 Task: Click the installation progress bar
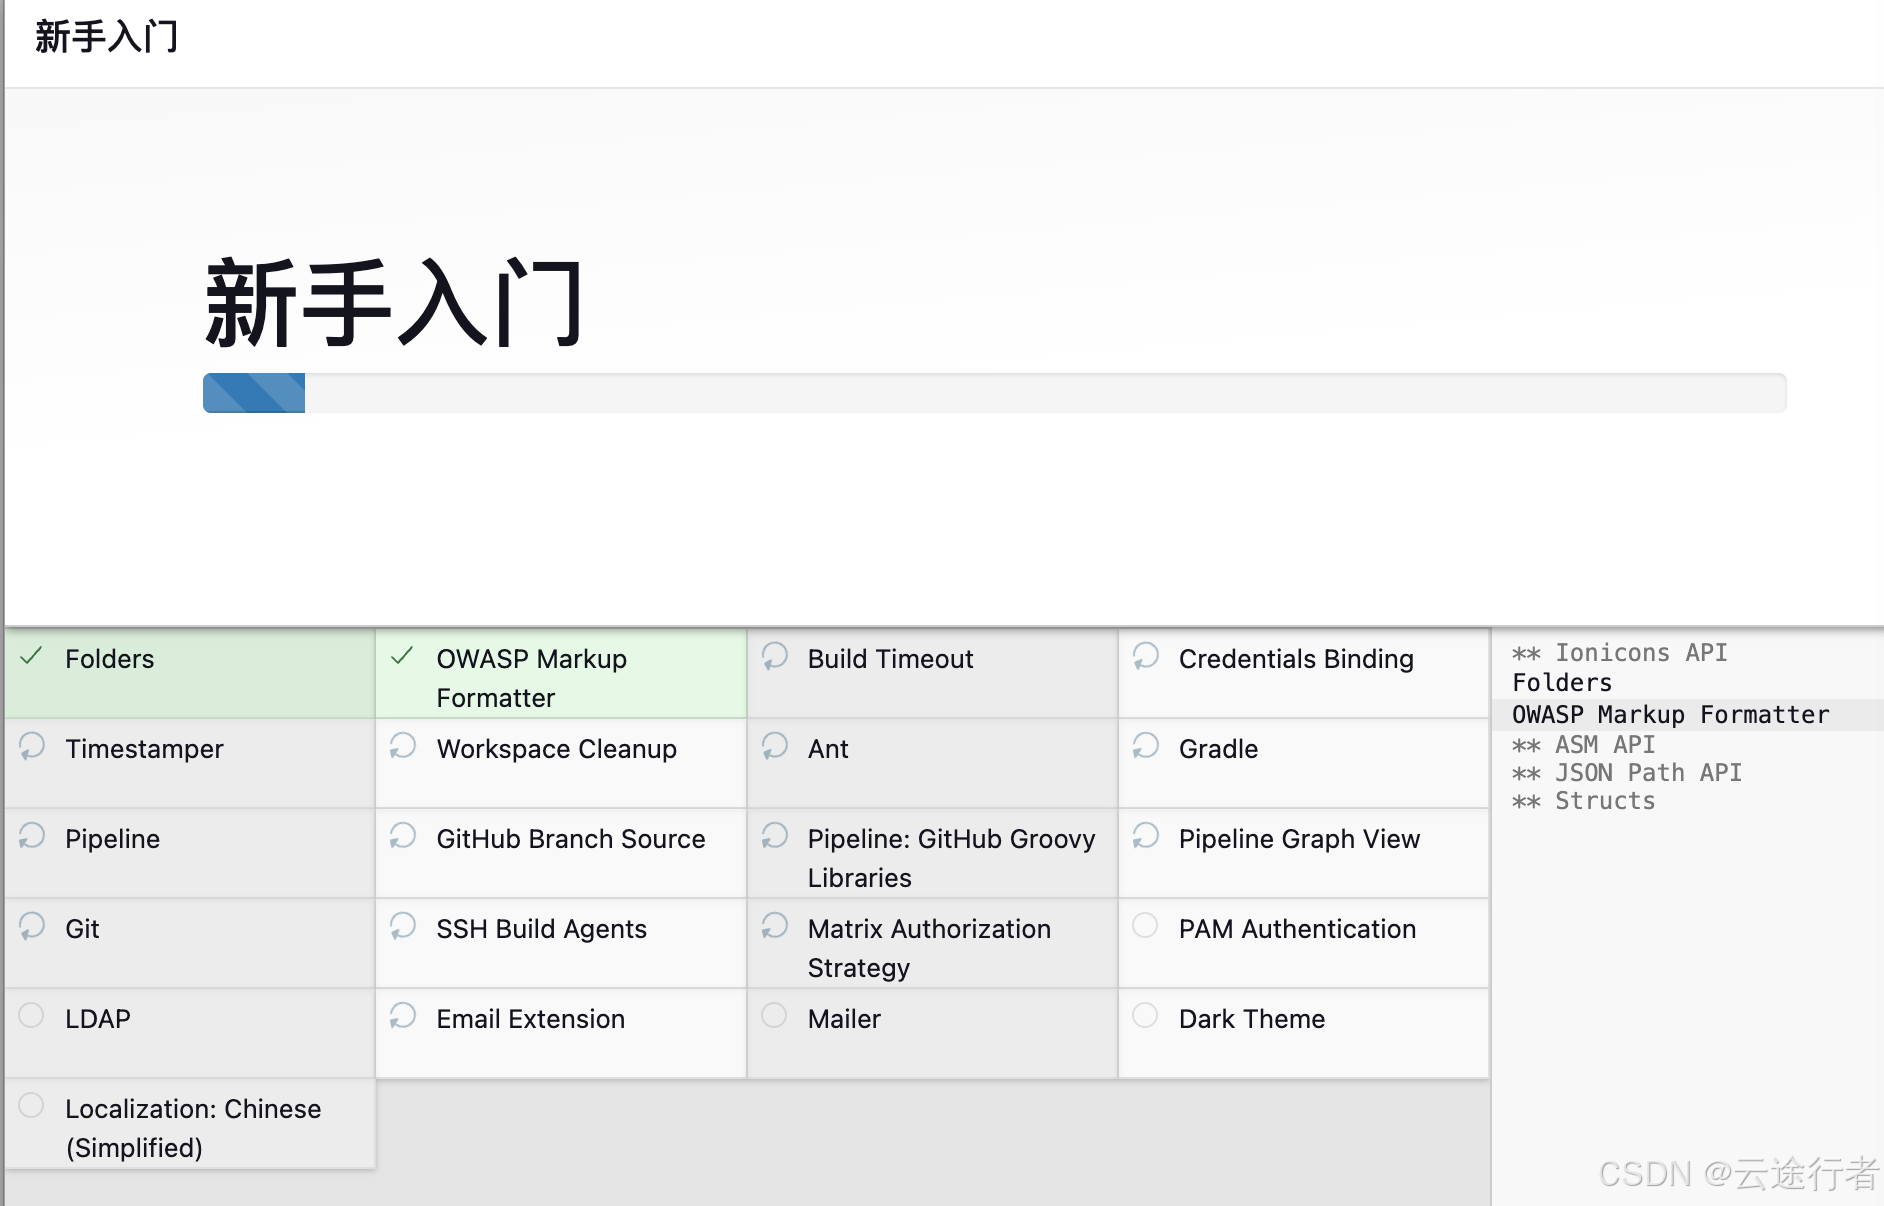point(994,393)
